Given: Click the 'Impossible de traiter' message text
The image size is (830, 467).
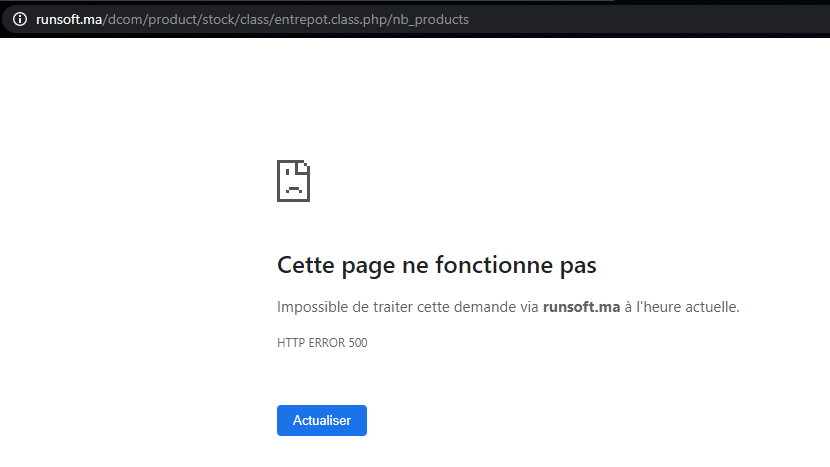Looking at the screenshot, I should (x=340, y=307).
